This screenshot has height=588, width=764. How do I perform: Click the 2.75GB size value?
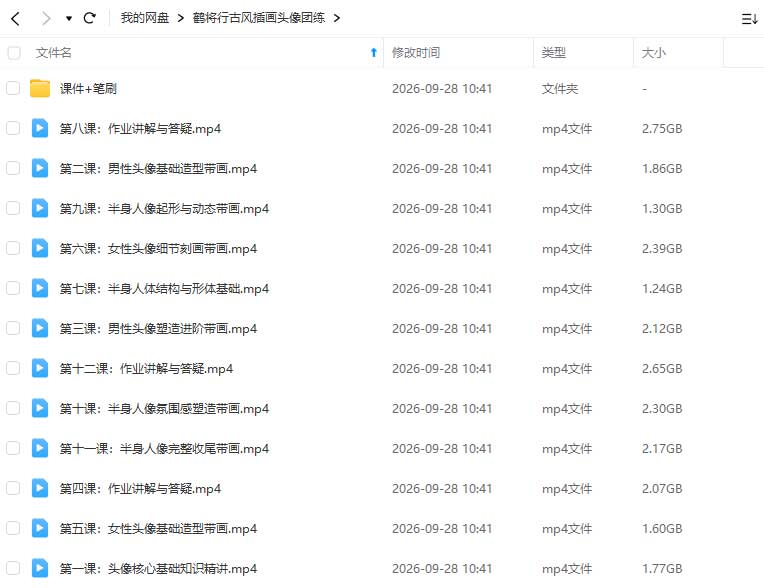point(662,129)
